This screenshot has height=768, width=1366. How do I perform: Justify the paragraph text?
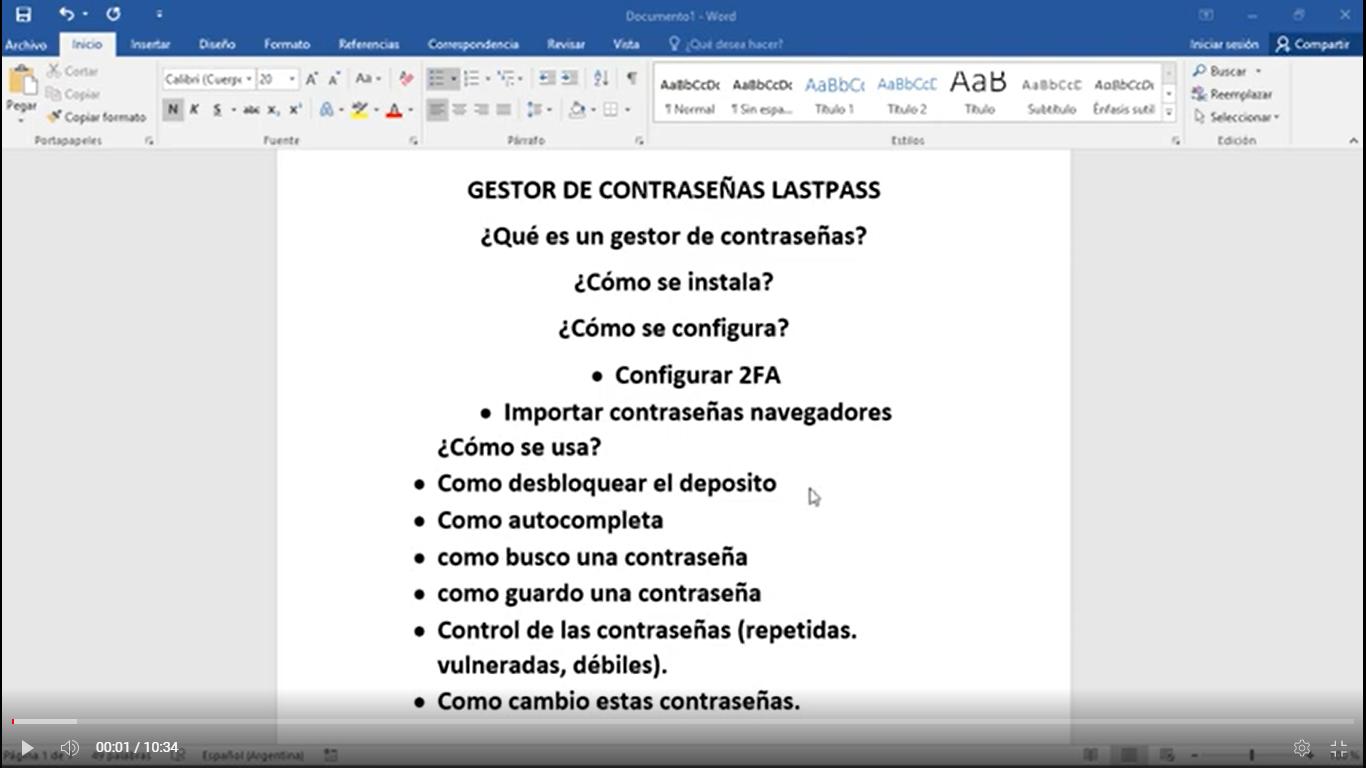pyautogui.click(x=504, y=110)
